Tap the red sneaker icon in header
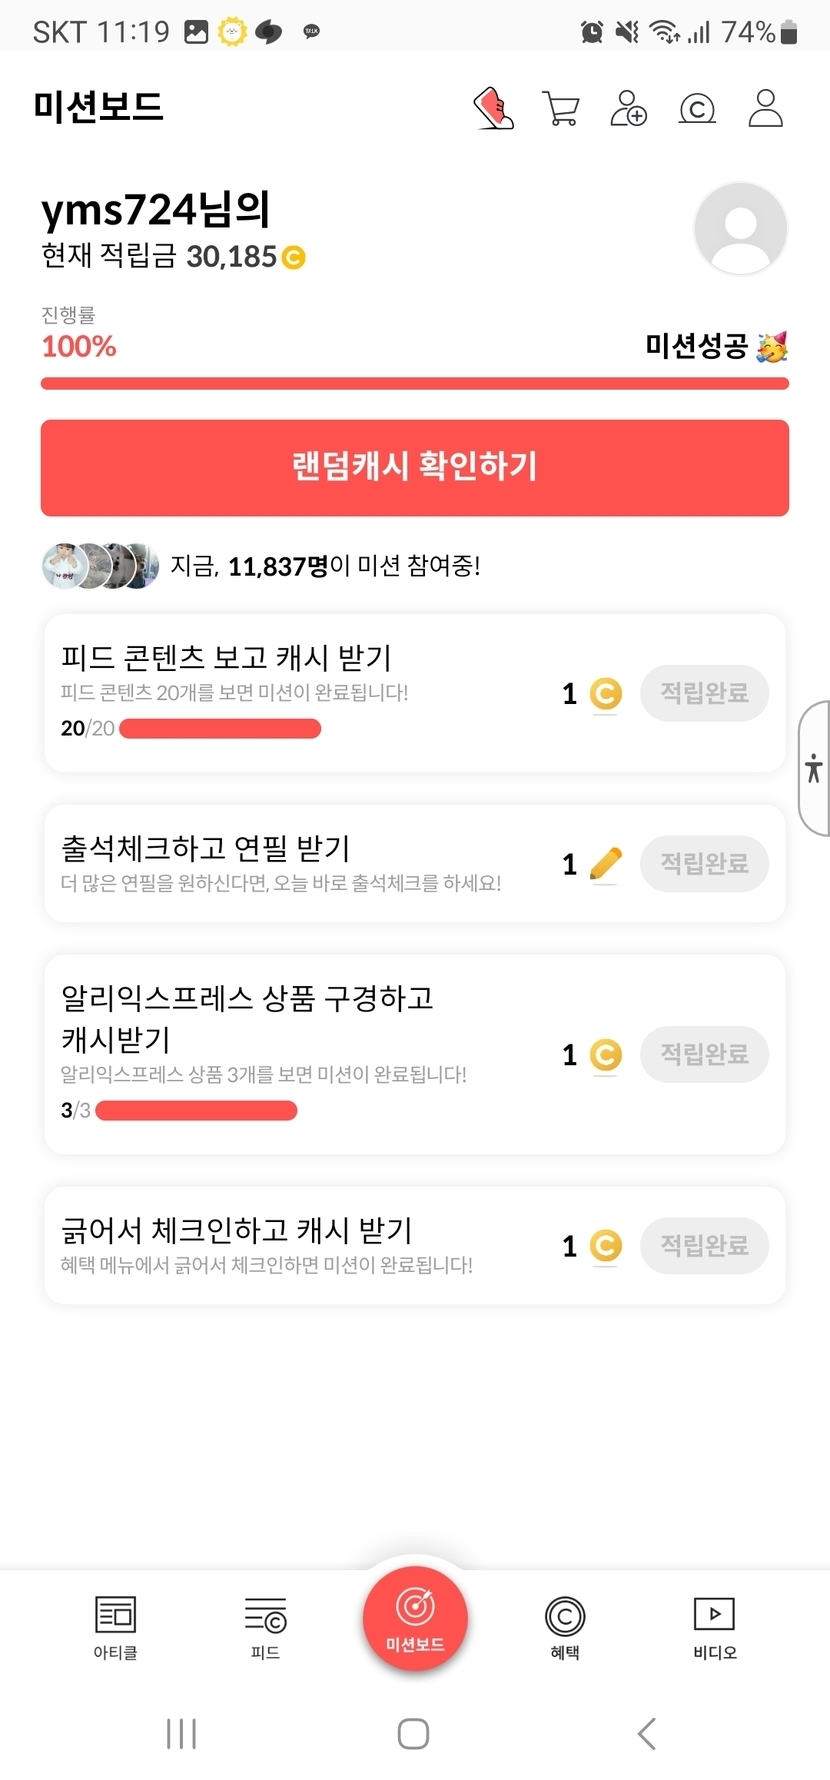The height and width of the screenshot is (1780, 830). click(x=493, y=109)
